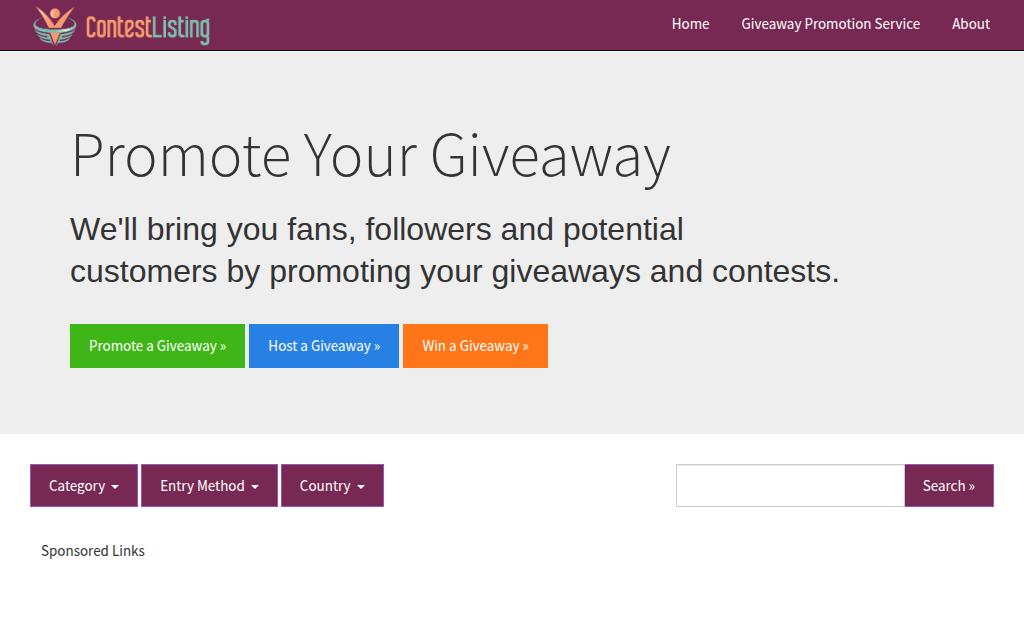Go to the Home page

[690, 24]
